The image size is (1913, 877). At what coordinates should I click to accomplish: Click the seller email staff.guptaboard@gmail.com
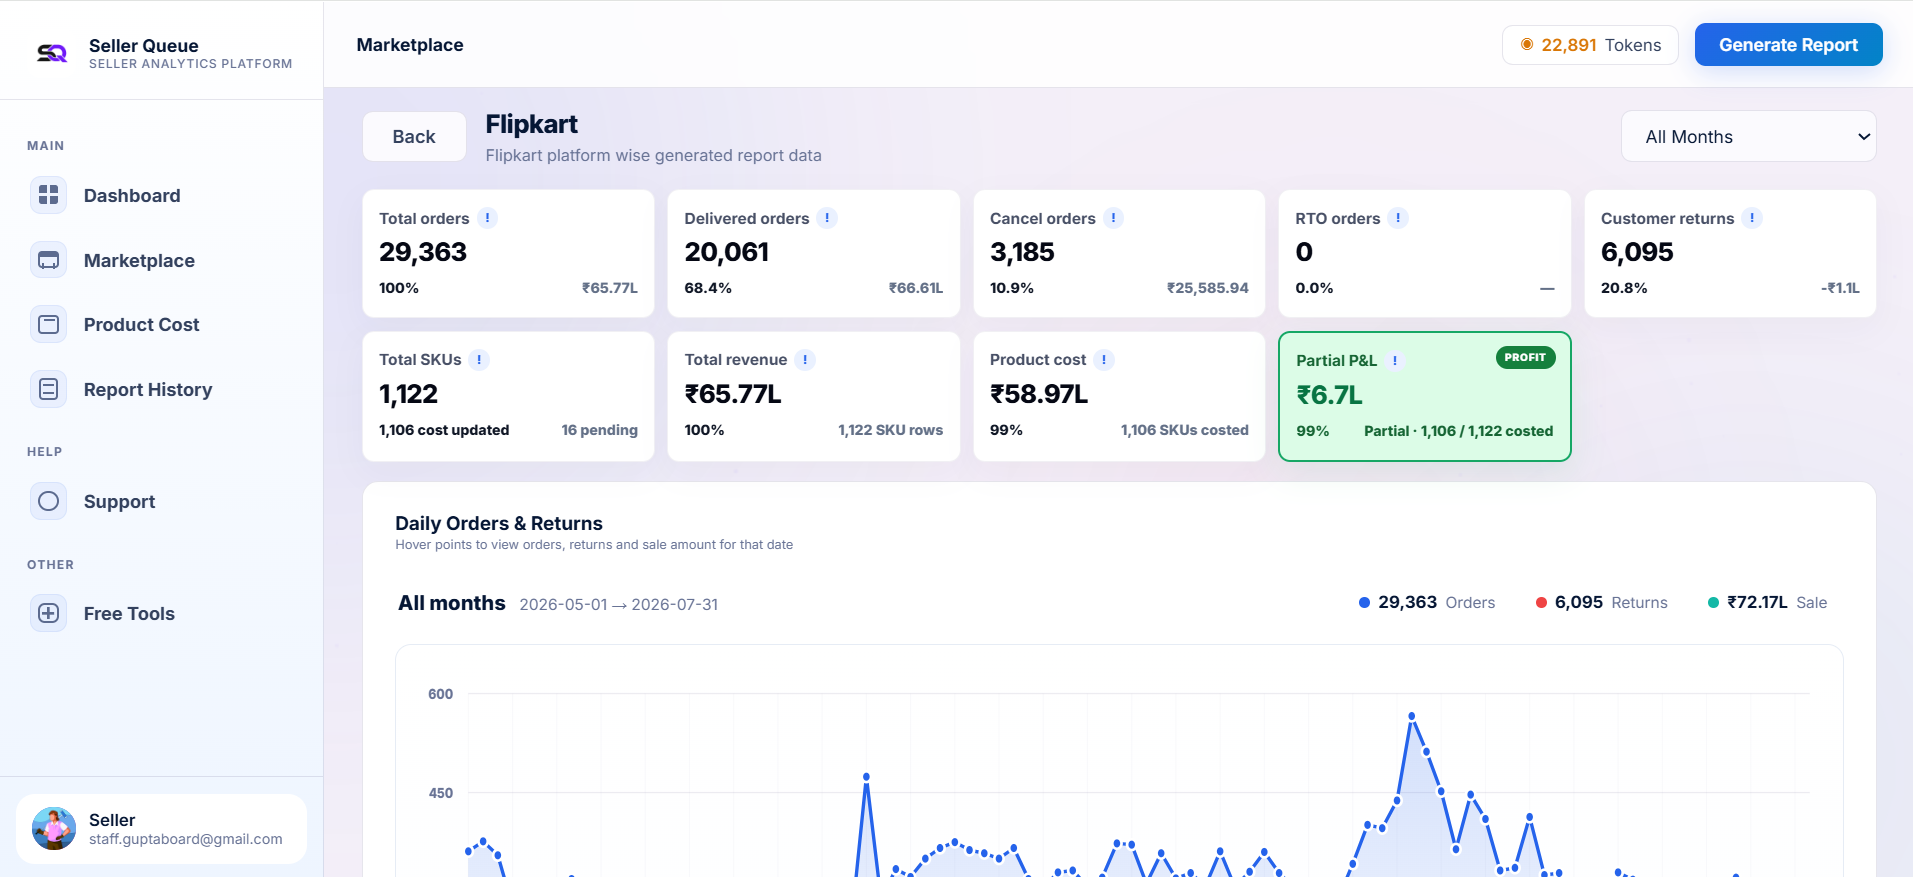point(186,839)
